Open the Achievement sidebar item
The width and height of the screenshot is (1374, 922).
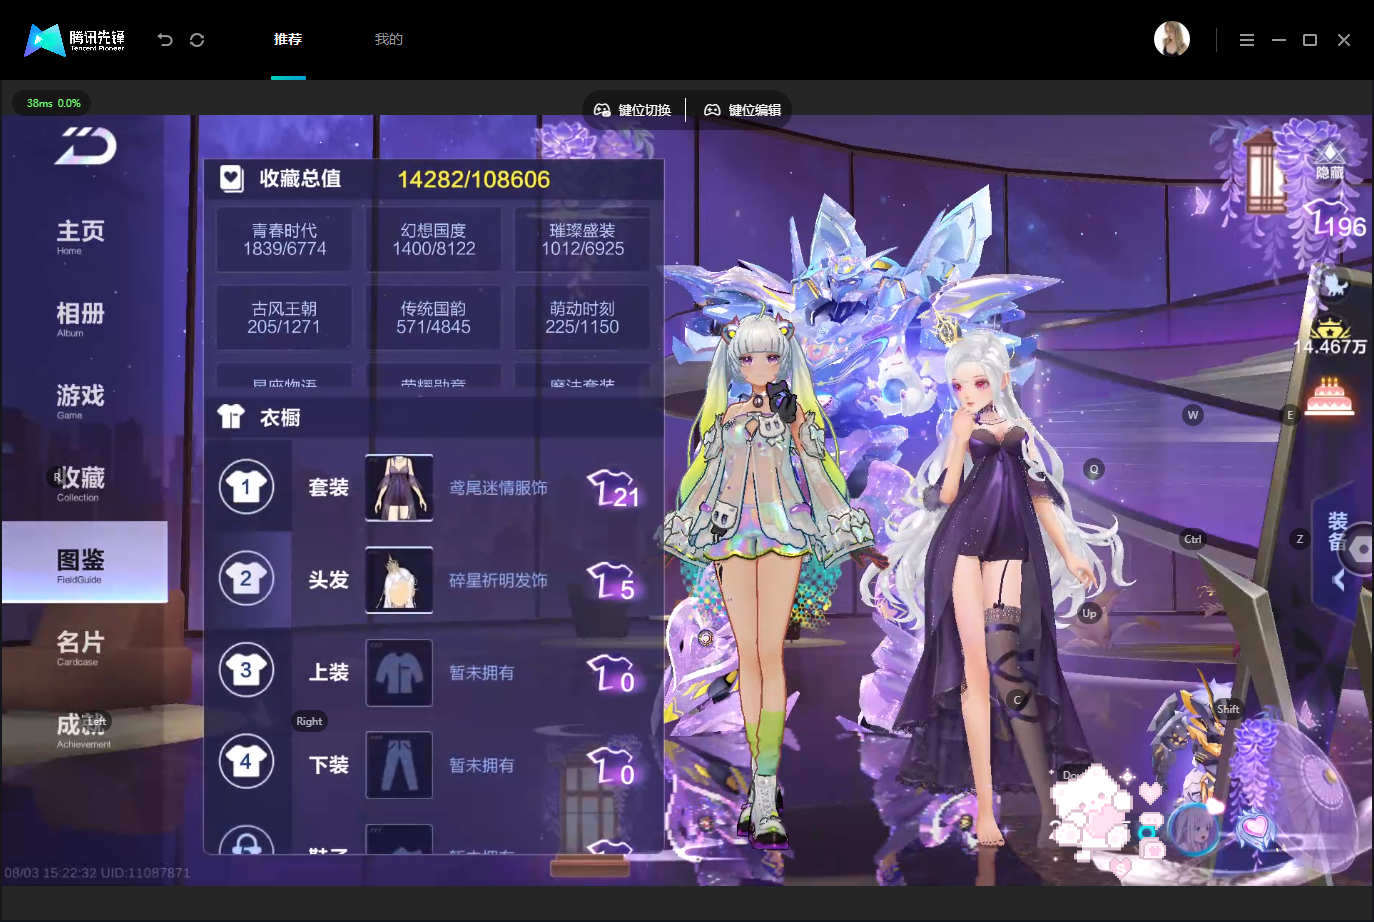click(x=84, y=730)
